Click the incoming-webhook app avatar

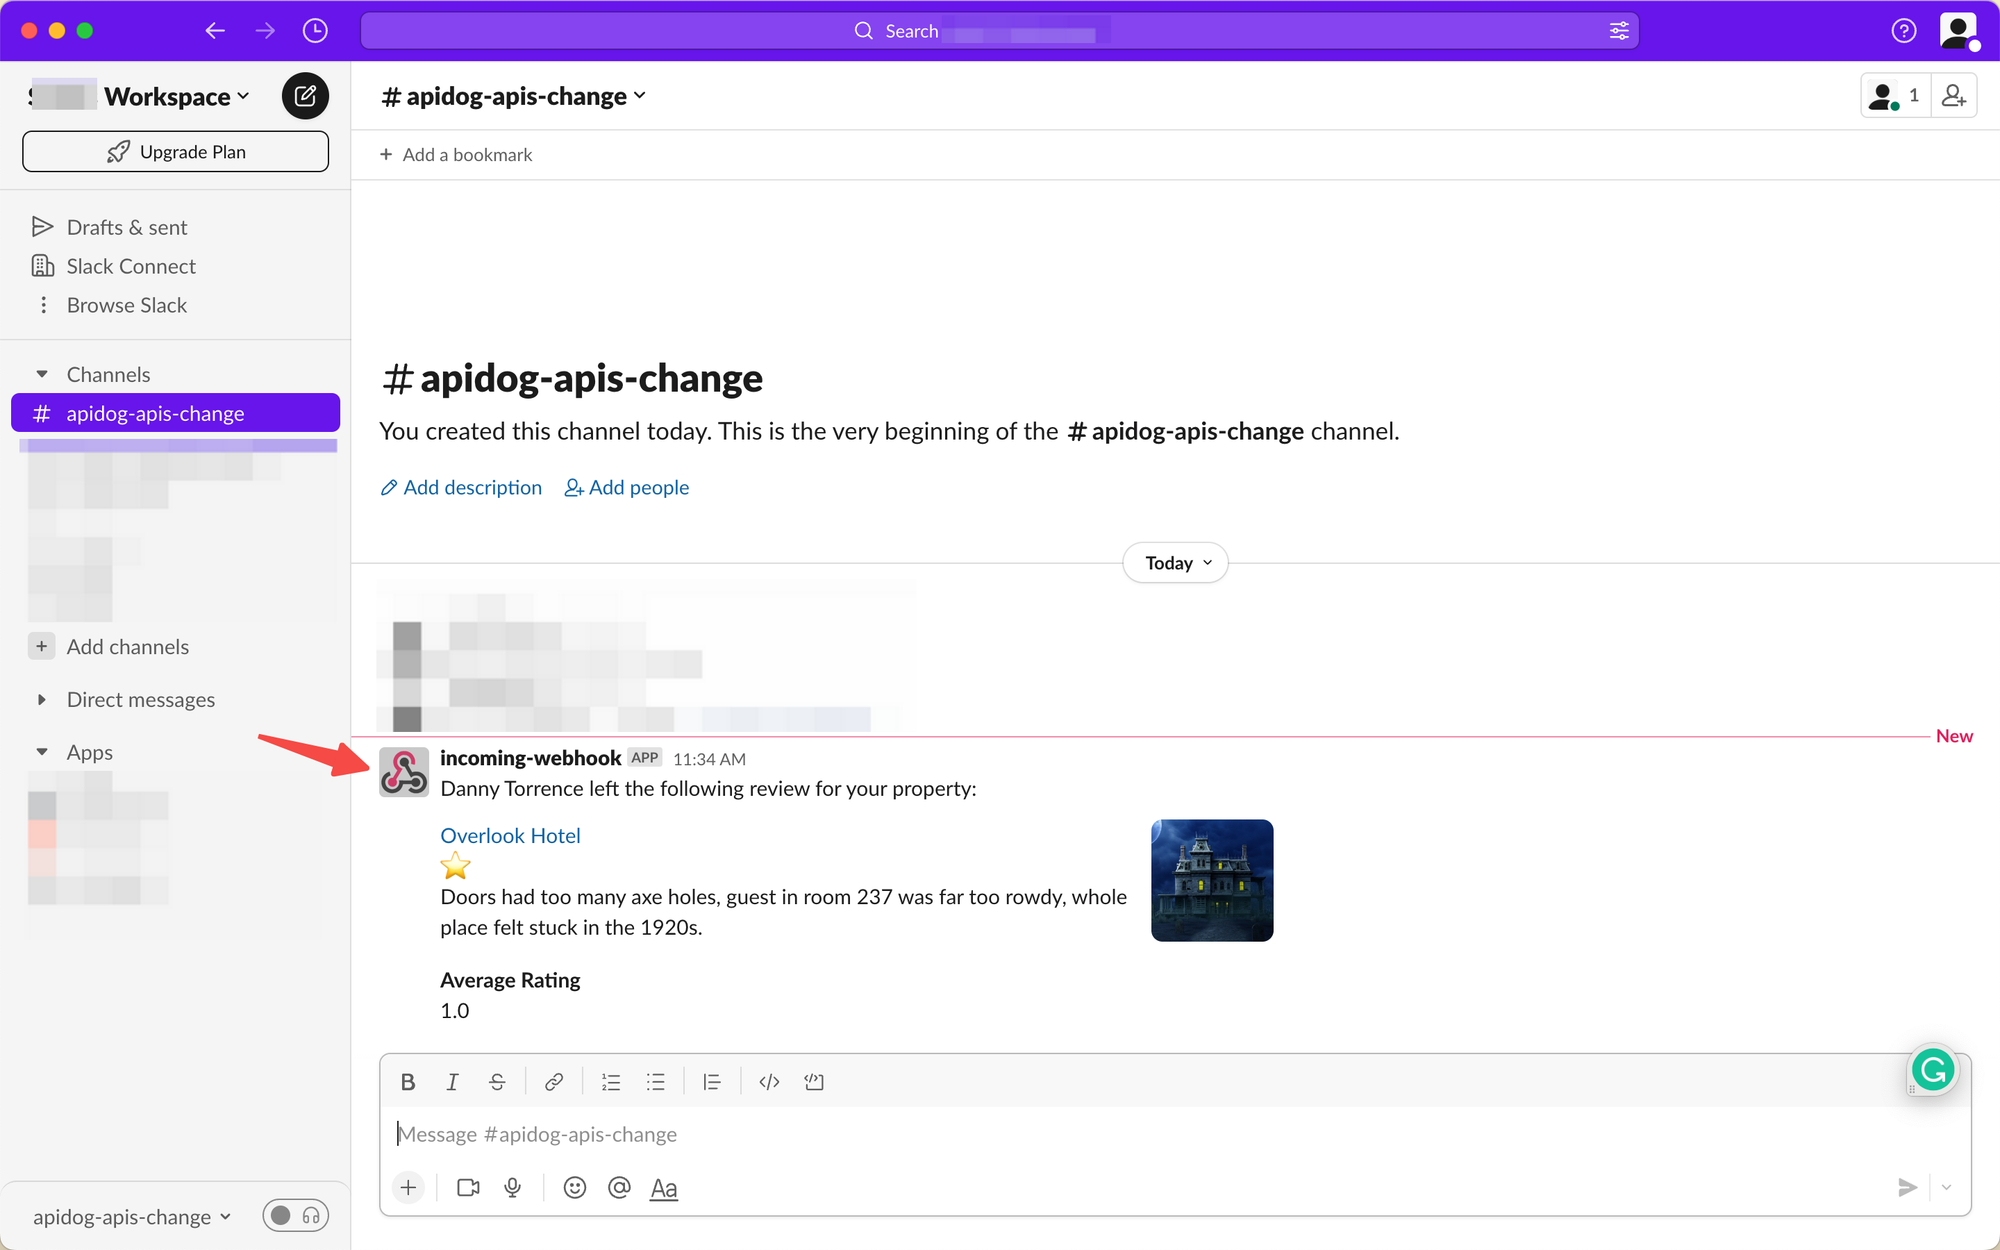pyautogui.click(x=404, y=772)
